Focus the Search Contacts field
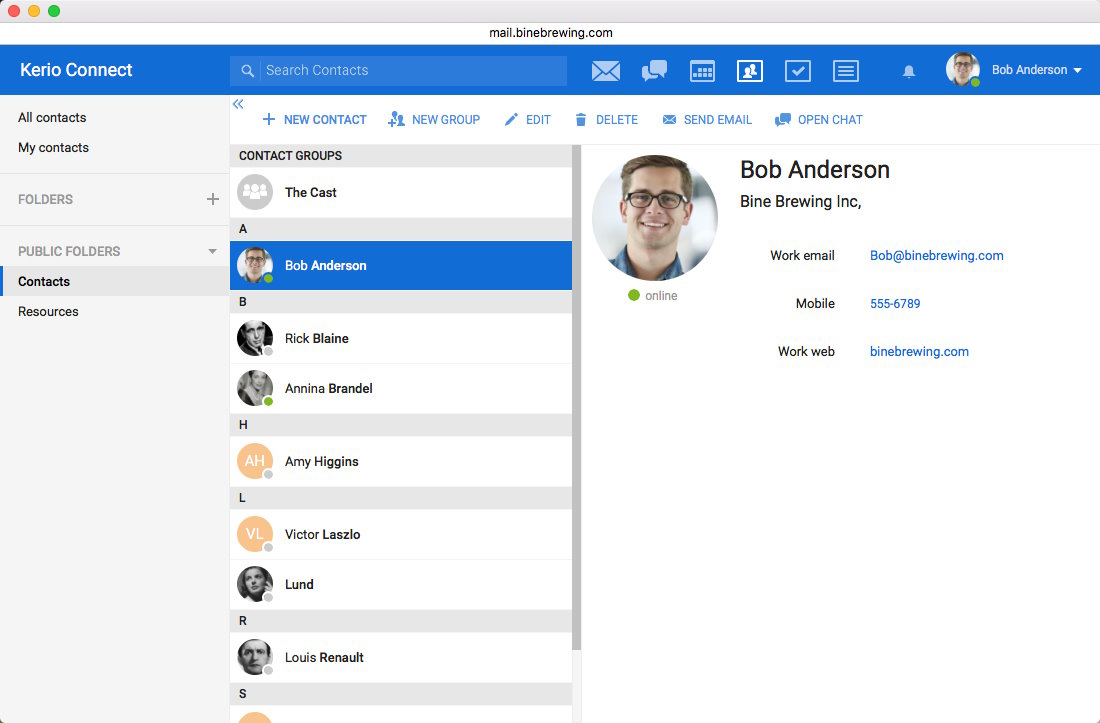The width and height of the screenshot is (1100, 723). 398,71
